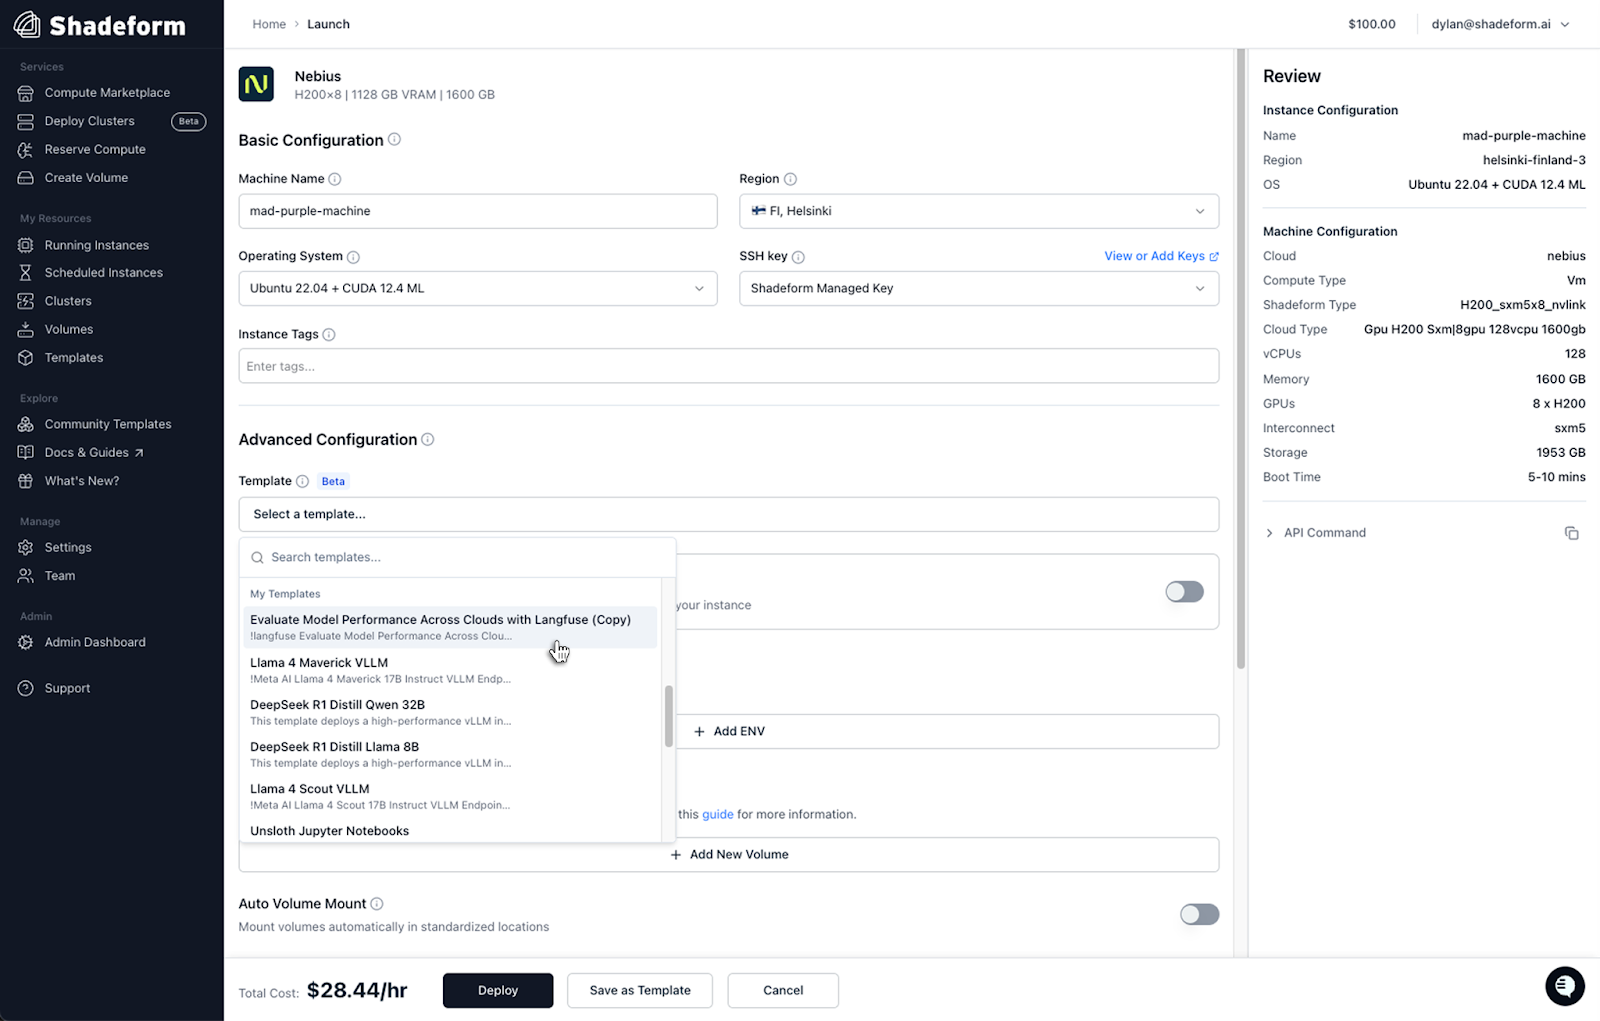
Task: Click the Scheduled Instances hourglass icon
Action: pos(26,273)
